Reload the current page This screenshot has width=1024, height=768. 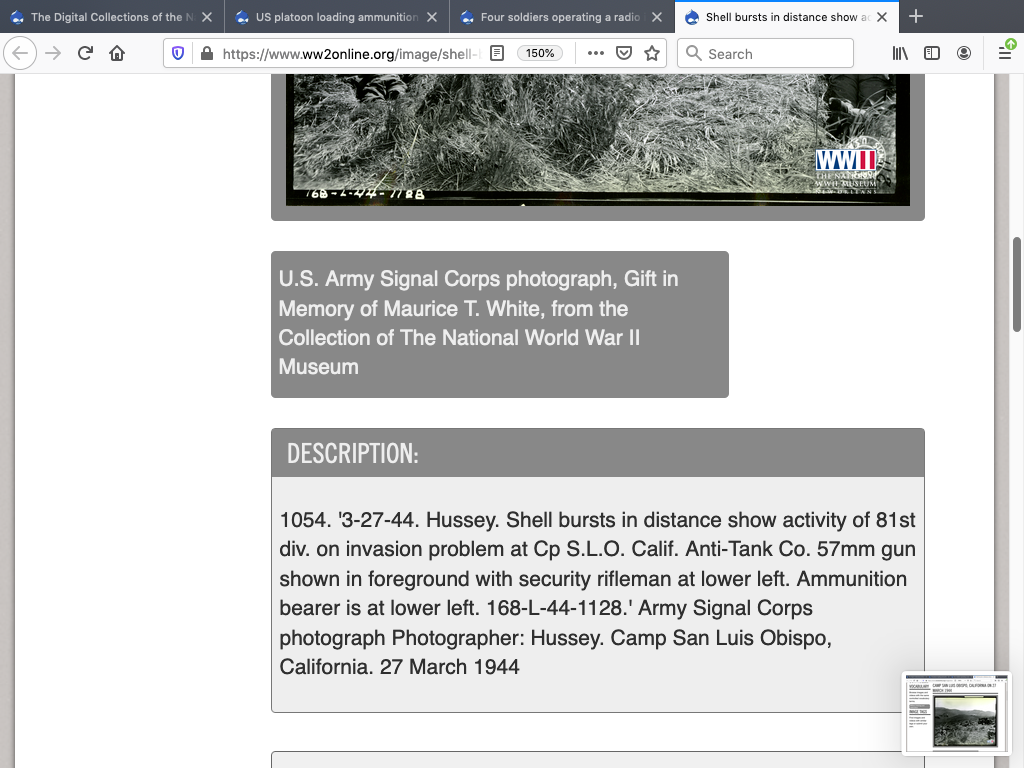(85, 54)
